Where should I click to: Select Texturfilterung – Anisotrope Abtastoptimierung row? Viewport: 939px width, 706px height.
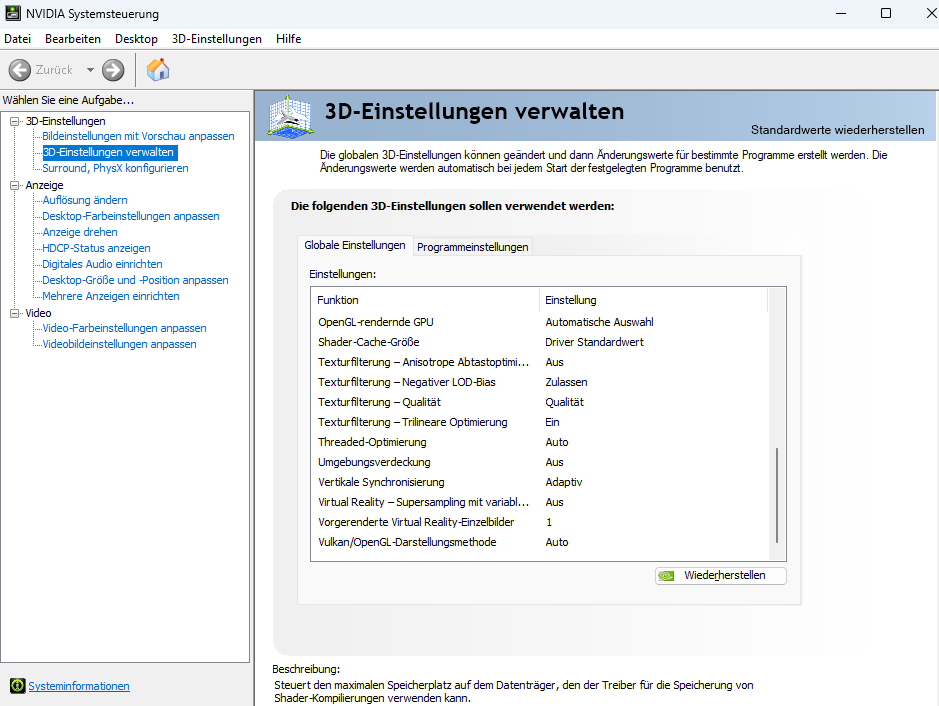(539, 362)
